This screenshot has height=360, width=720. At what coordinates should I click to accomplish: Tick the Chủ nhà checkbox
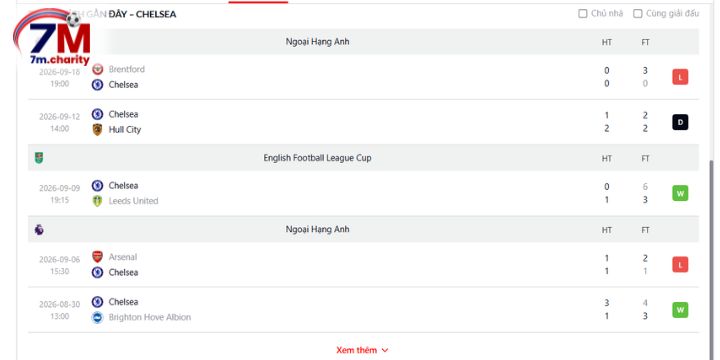click(x=583, y=14)
